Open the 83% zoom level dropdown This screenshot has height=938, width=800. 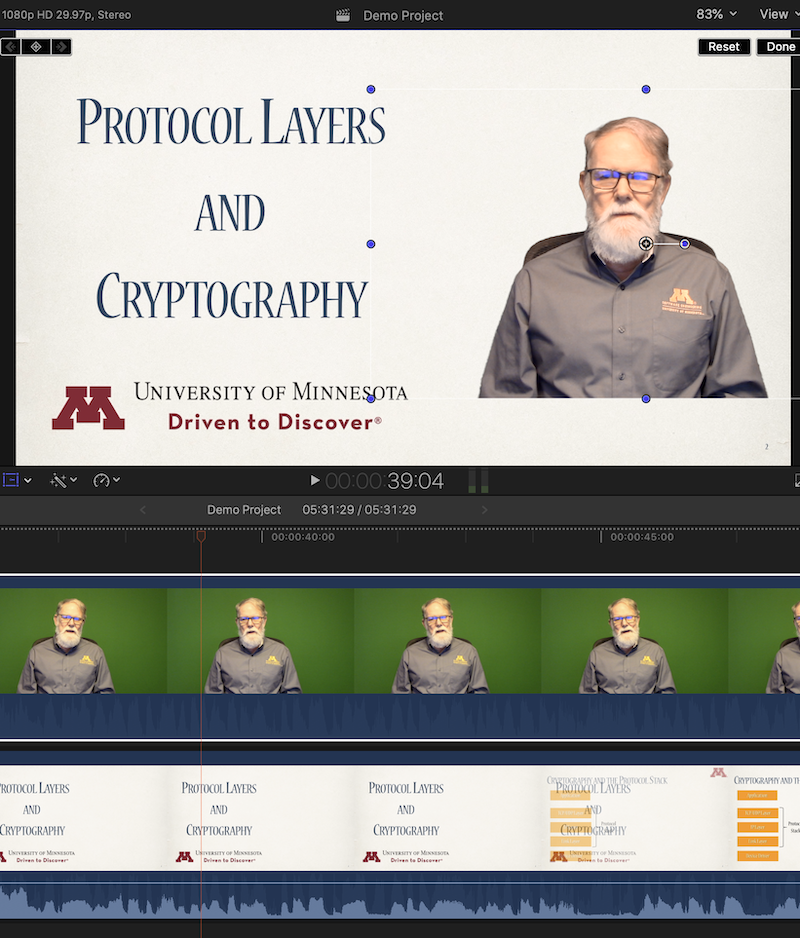716,14
